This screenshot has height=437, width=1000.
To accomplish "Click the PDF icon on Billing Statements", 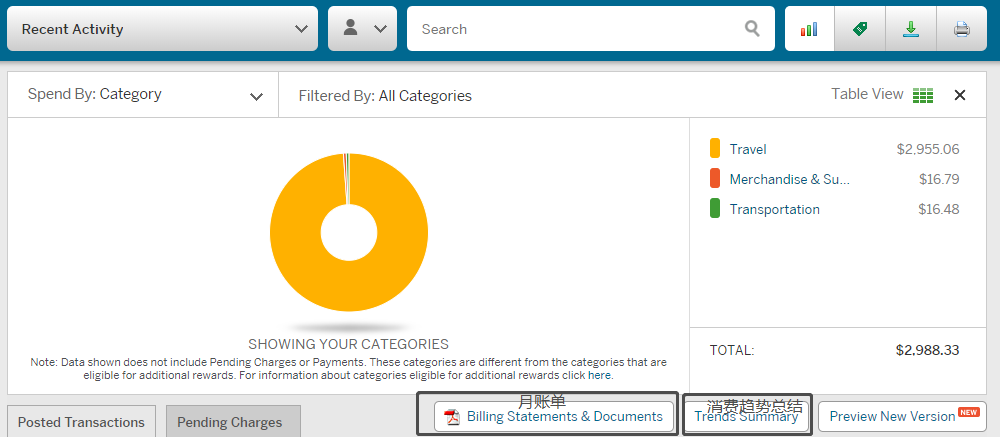I will (x=452, y=417).
